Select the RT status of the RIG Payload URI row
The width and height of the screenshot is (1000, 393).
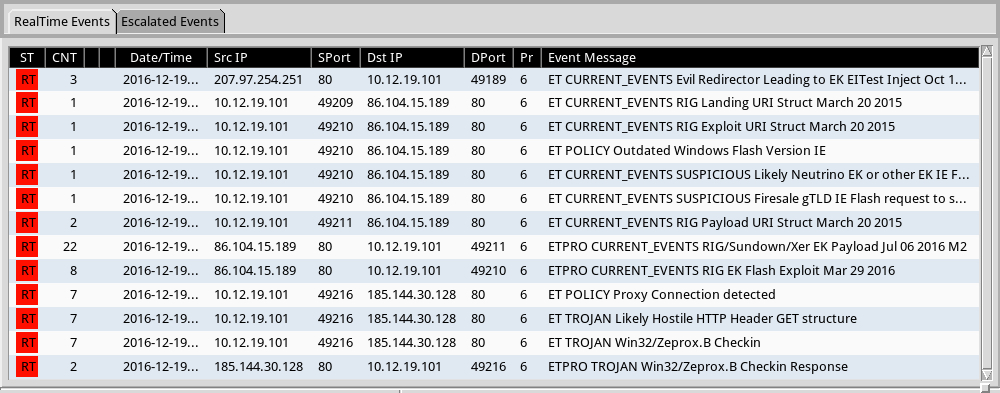27,223
